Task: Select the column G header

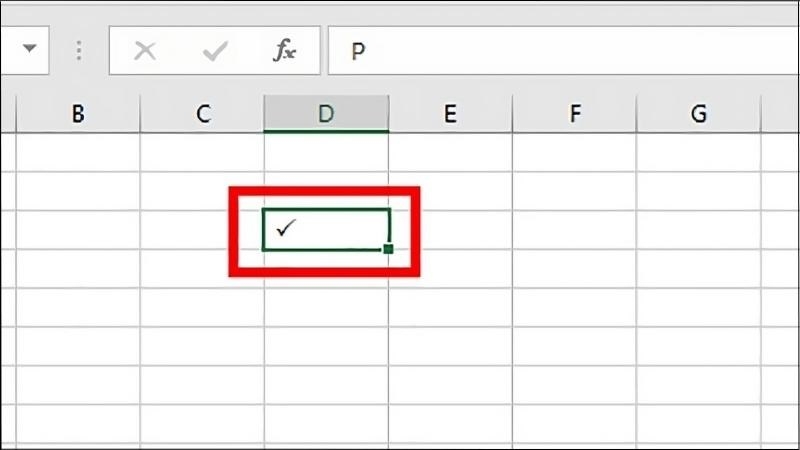Action: pos(699,113)
